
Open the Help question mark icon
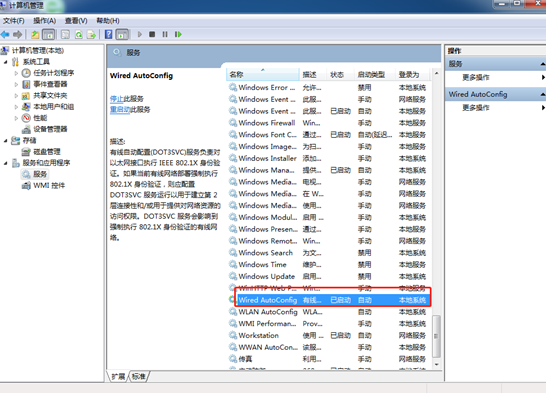[x=109, y=34]
